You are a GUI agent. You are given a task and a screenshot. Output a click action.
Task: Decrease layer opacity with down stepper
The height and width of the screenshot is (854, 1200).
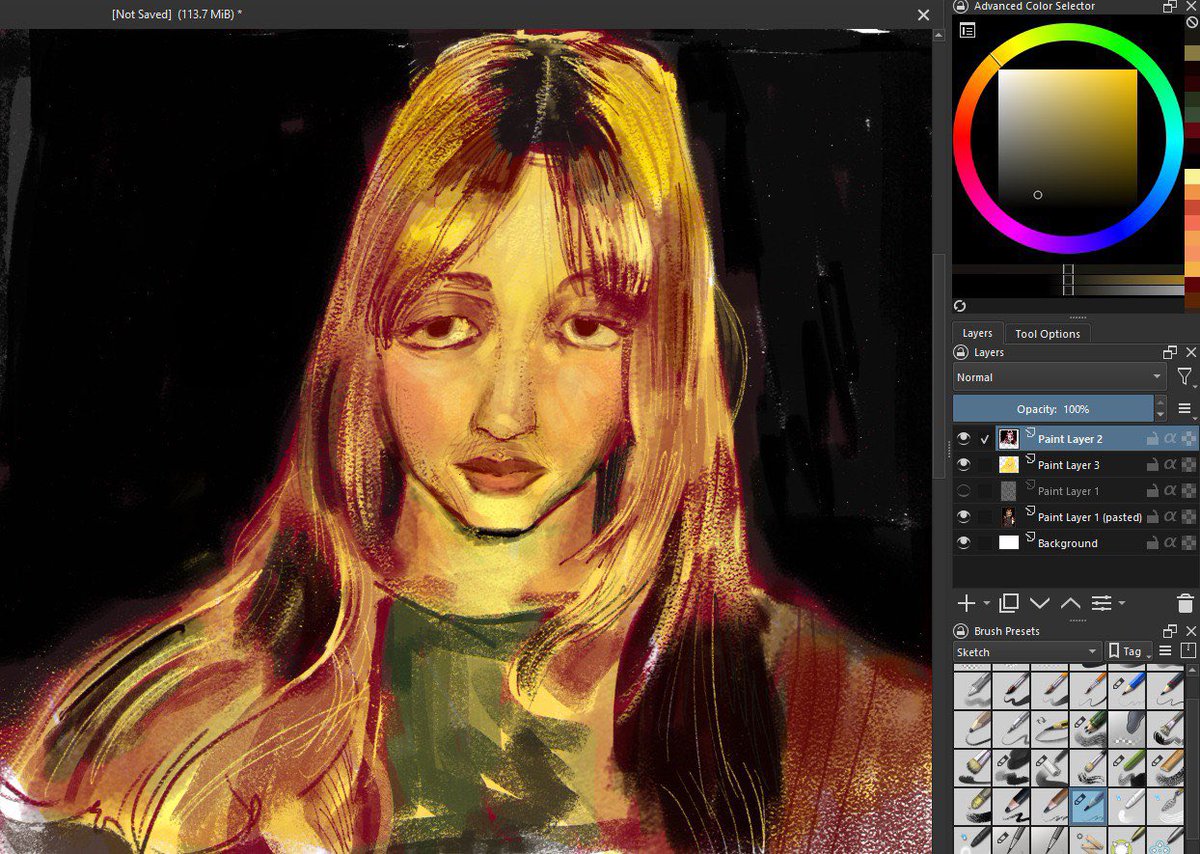click(1160, 415)
